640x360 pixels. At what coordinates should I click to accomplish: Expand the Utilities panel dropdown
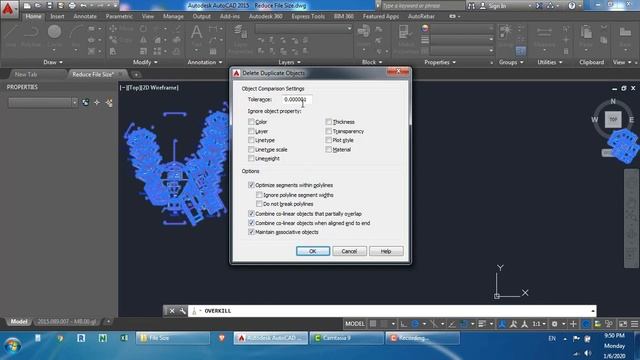coord(550,62)
